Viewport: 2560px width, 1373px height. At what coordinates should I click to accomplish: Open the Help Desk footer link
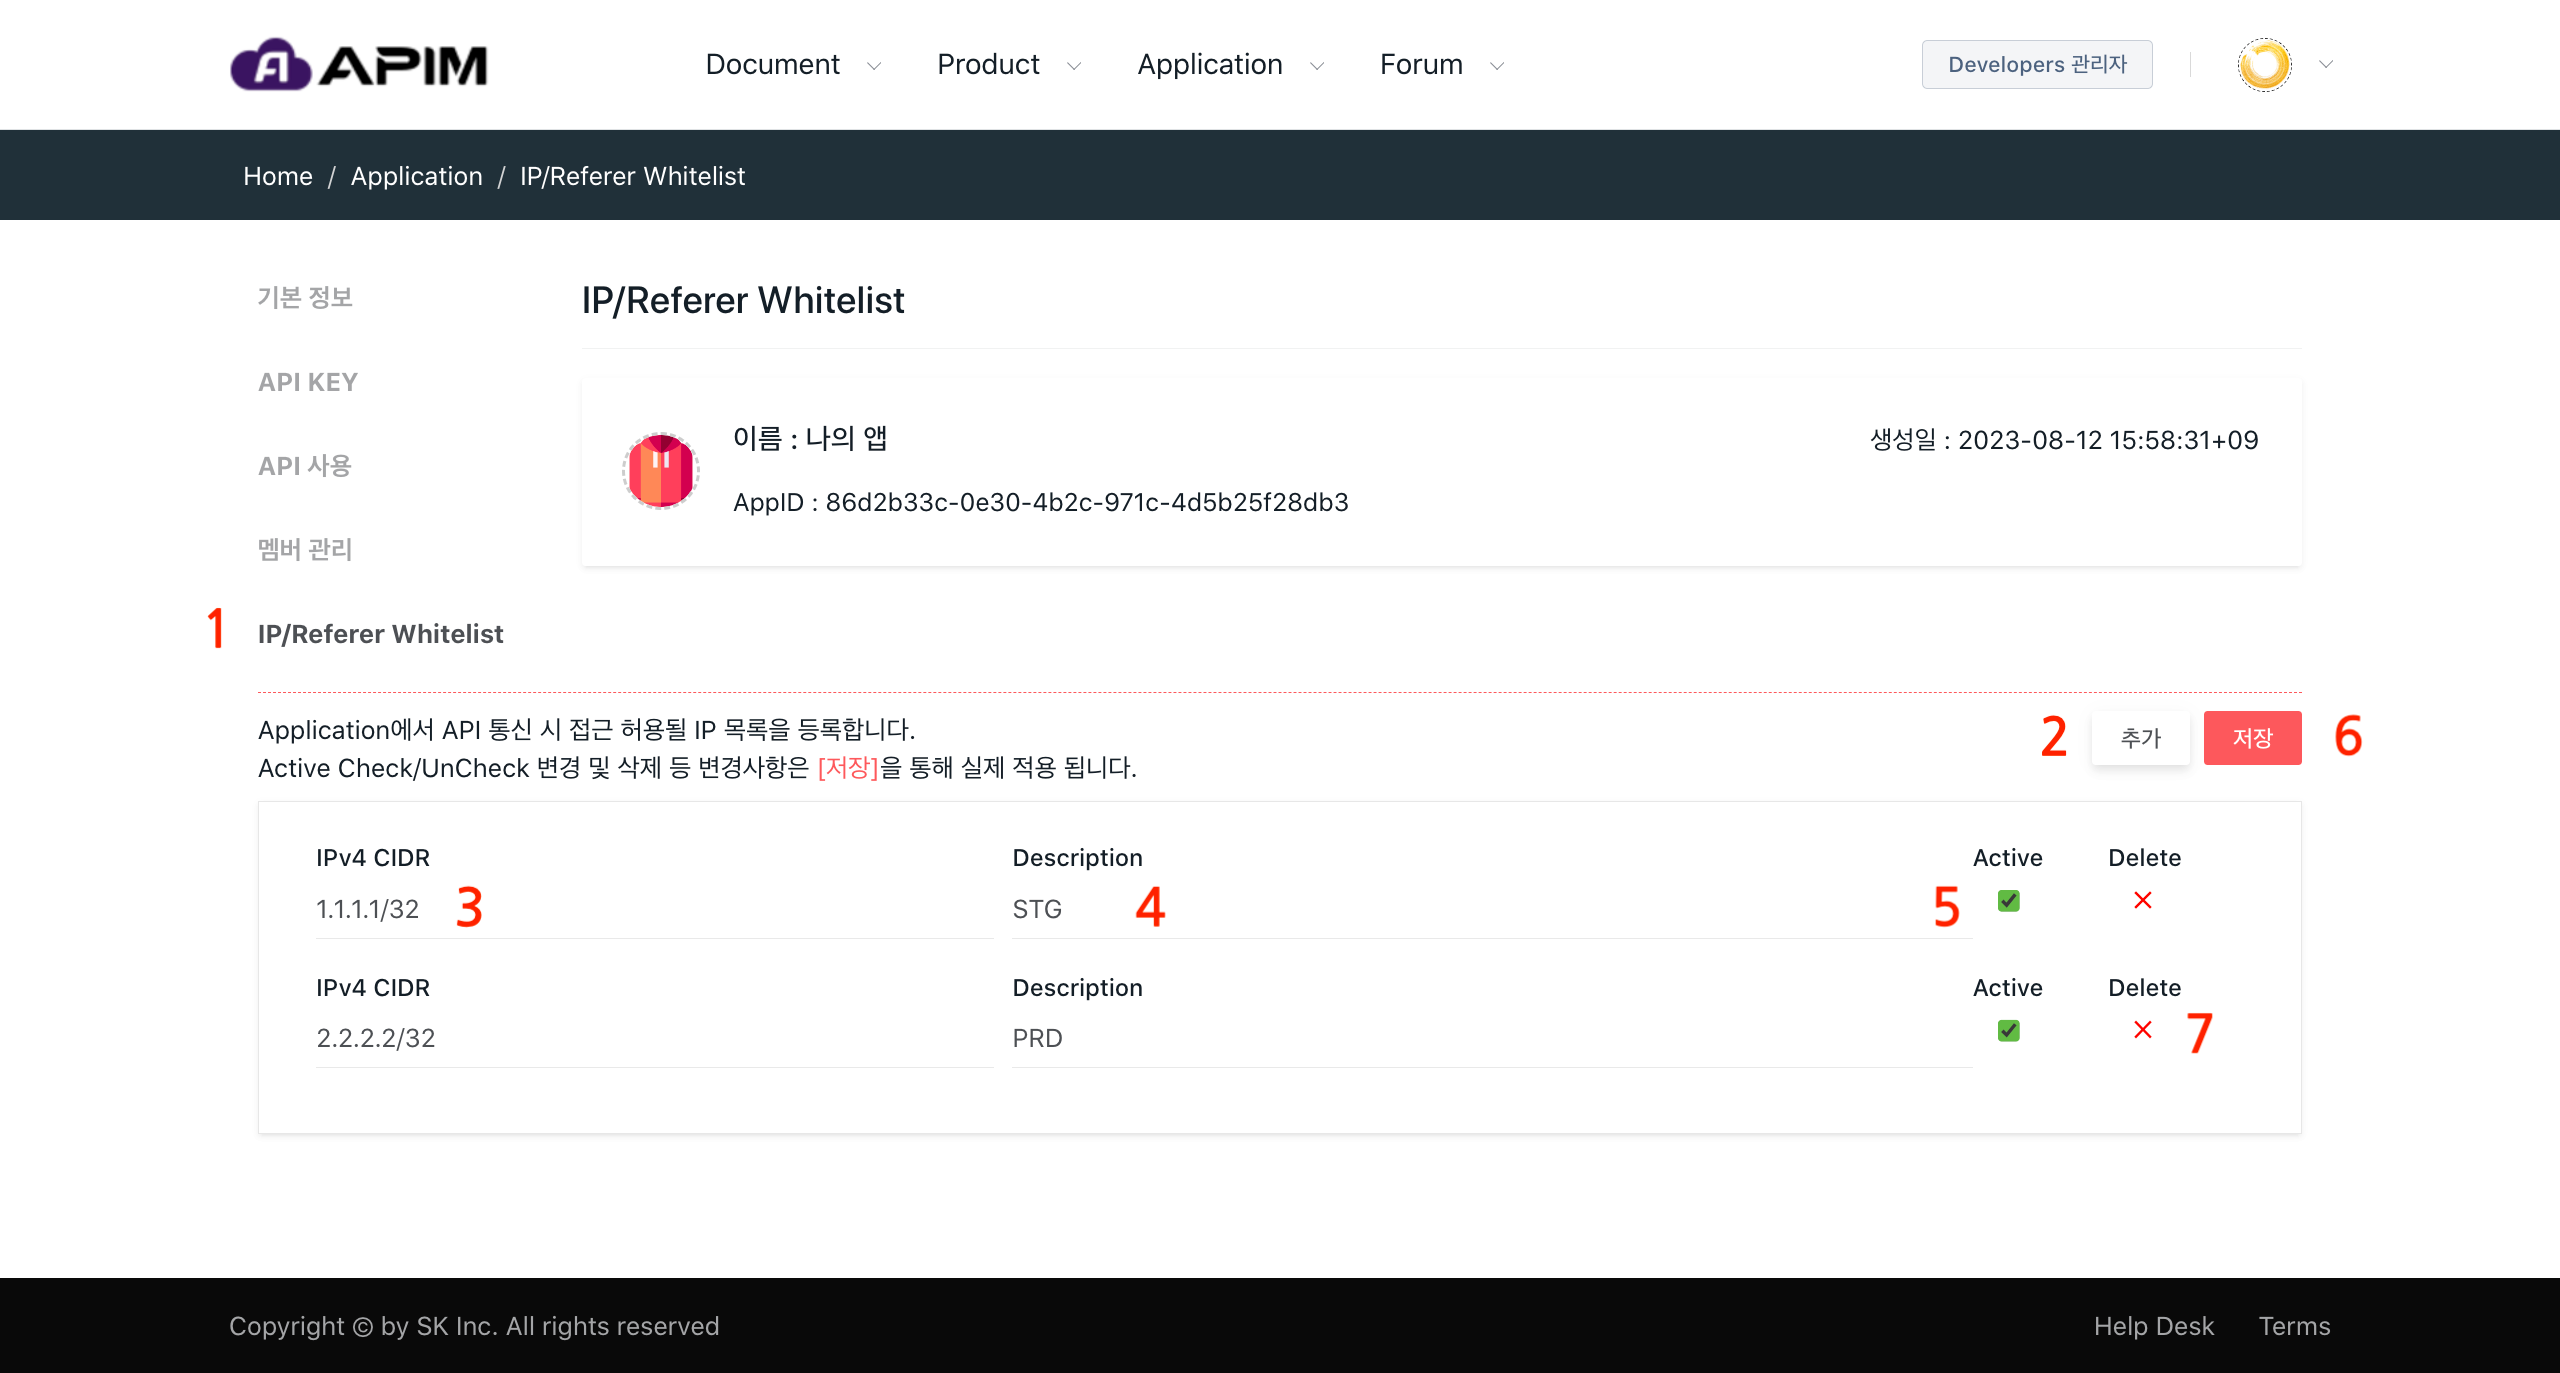pos(2153,1326)
